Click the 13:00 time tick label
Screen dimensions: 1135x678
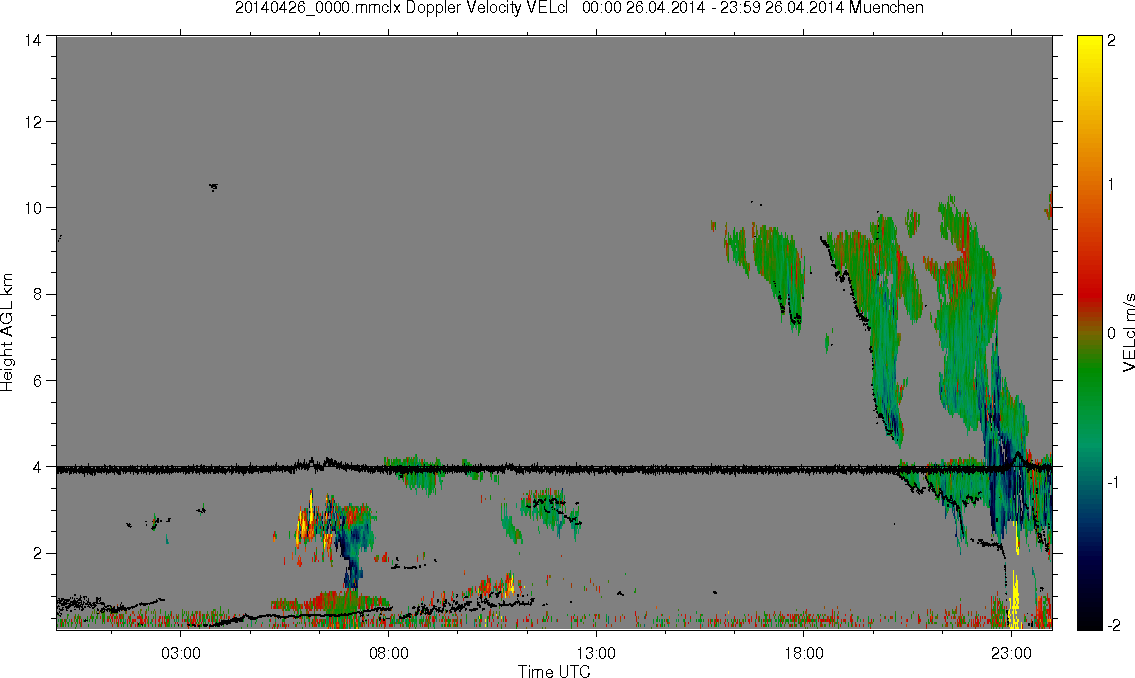[x=596, y=653]
